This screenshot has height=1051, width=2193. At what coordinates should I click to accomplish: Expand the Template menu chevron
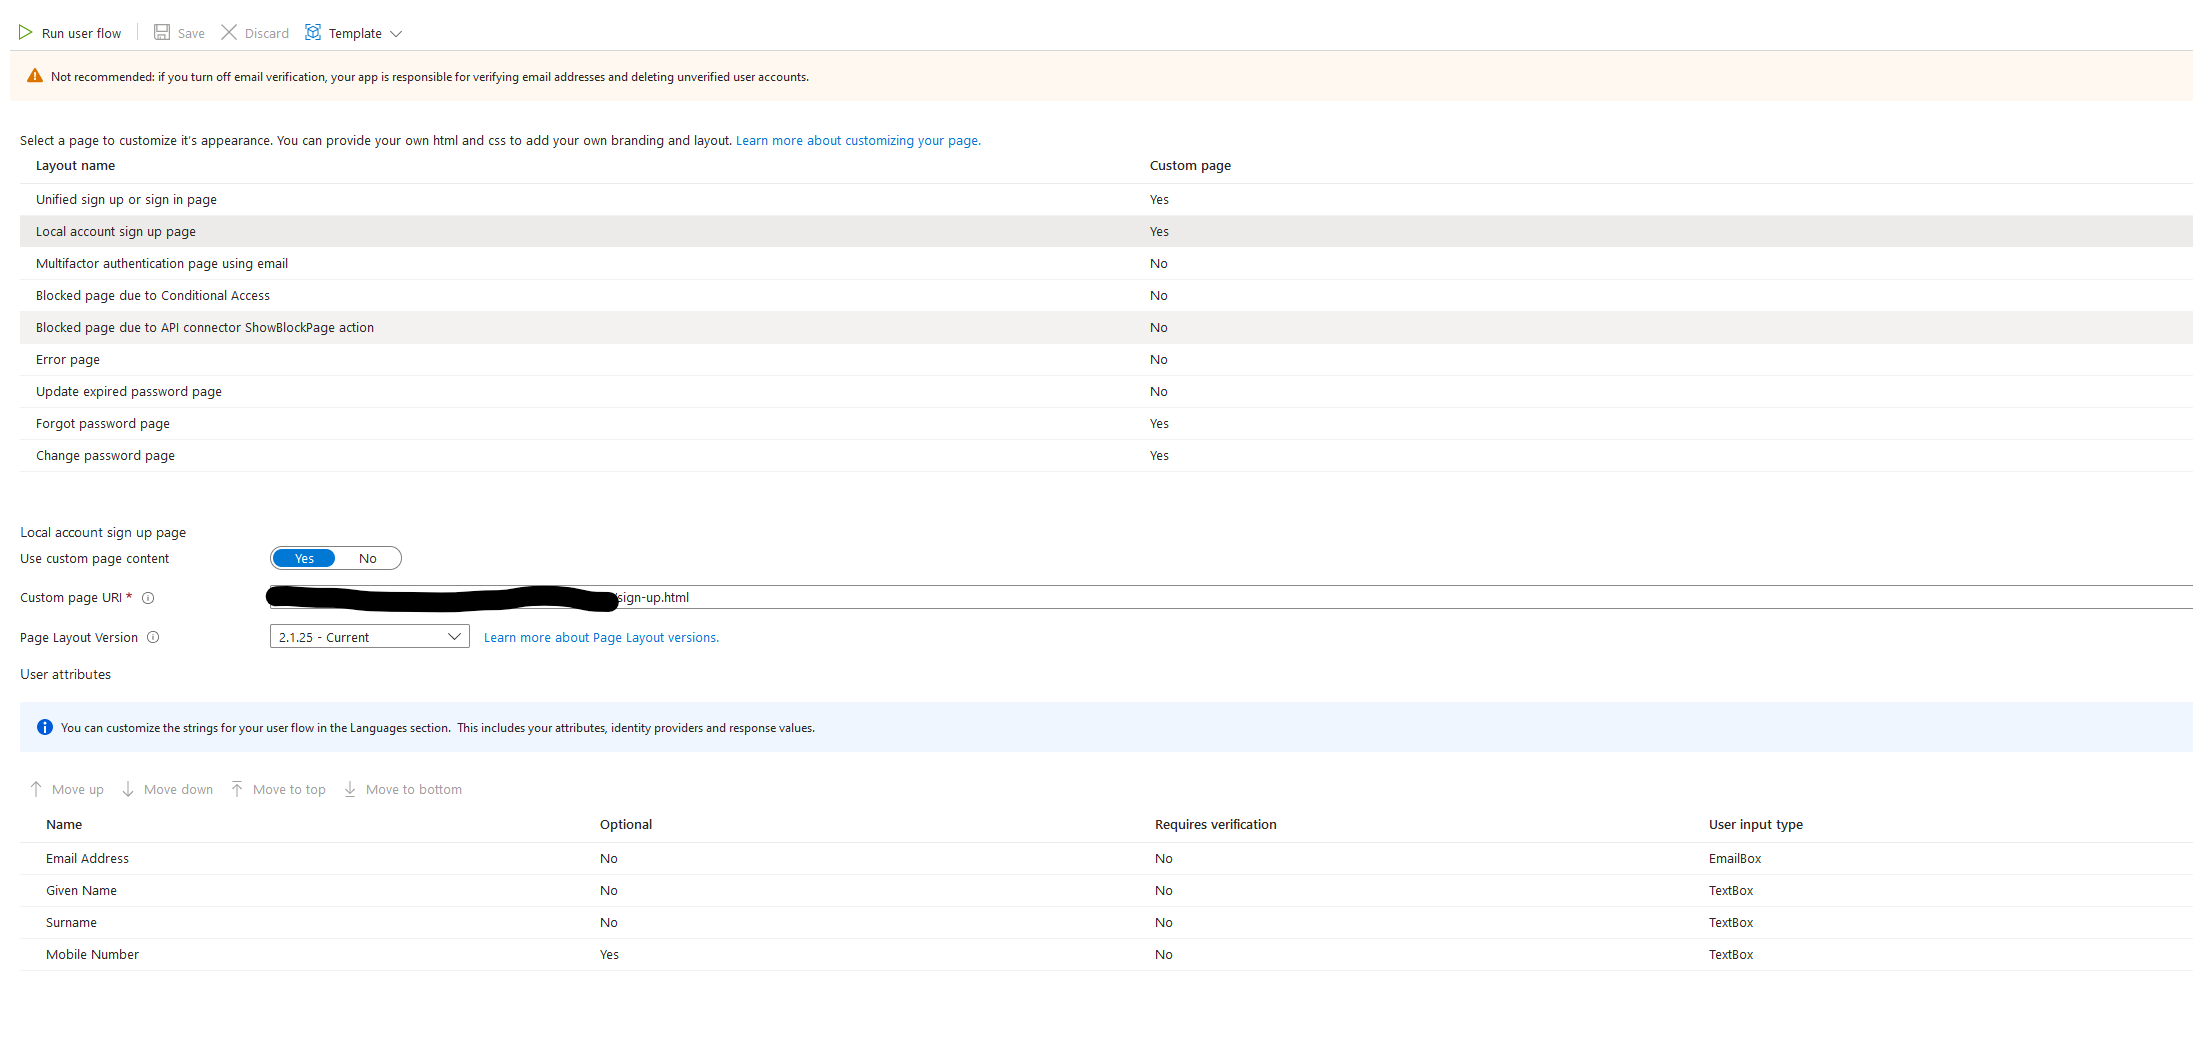pos(397,33)
